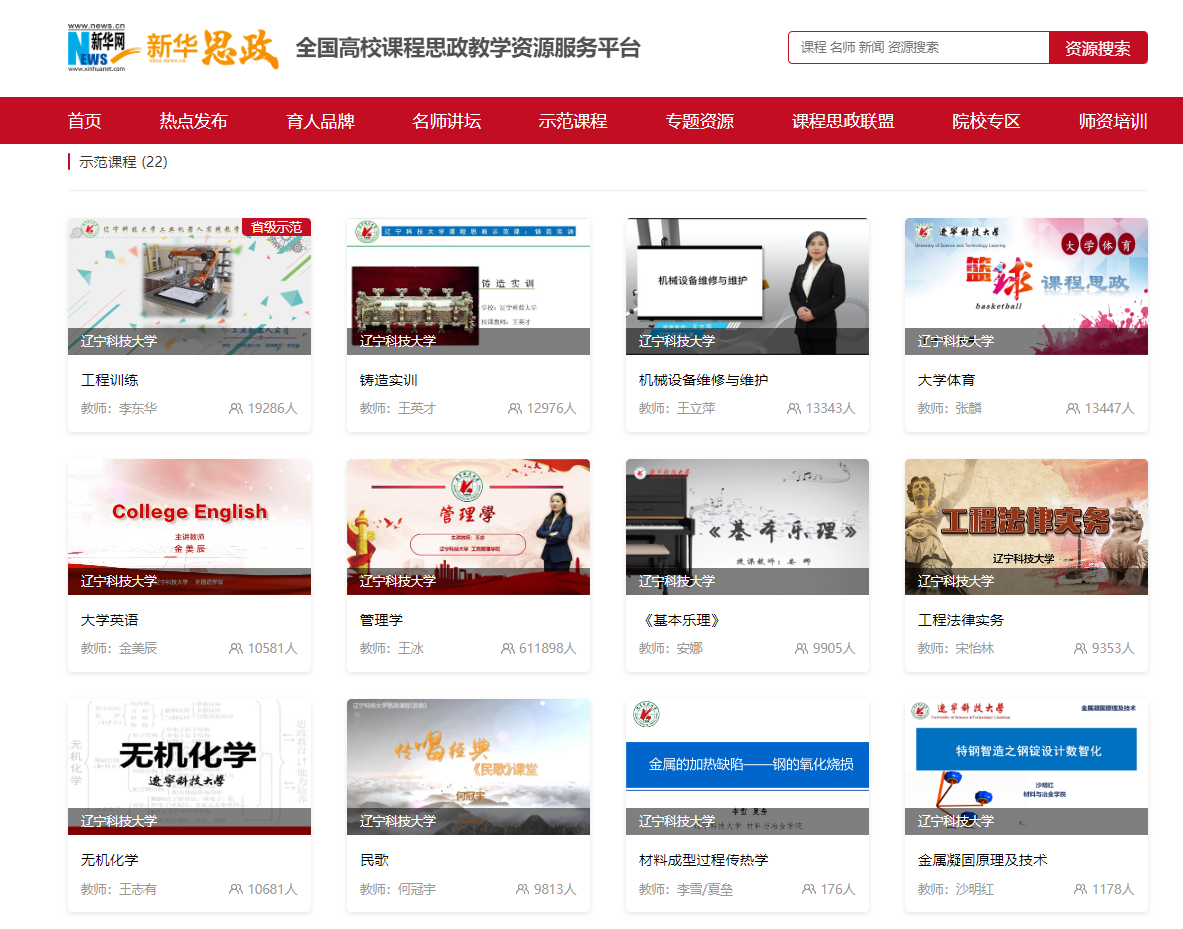This screenshot has height=929, width=1183.
Task: Open the 课程思政联盟 navigation item
Action: pos(843,121)
